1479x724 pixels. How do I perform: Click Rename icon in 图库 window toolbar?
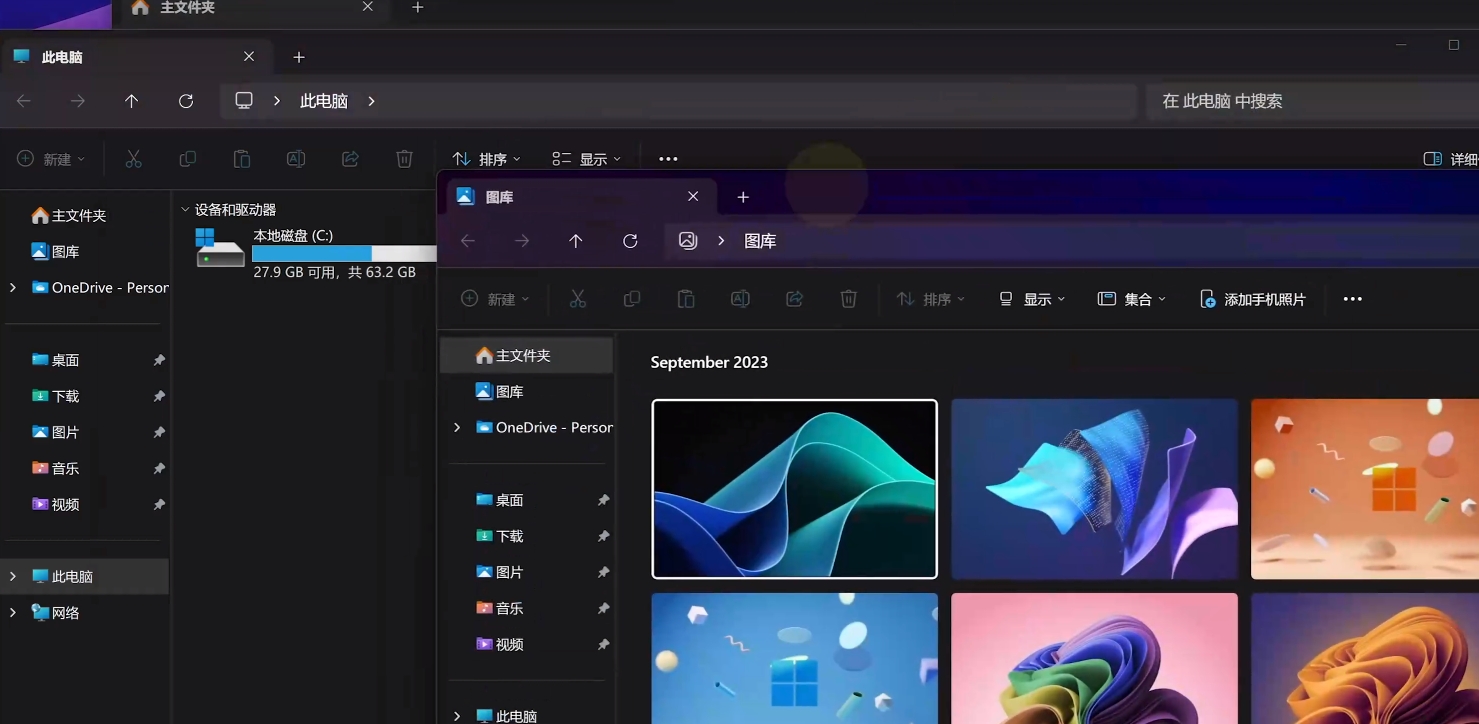(740, 299)
